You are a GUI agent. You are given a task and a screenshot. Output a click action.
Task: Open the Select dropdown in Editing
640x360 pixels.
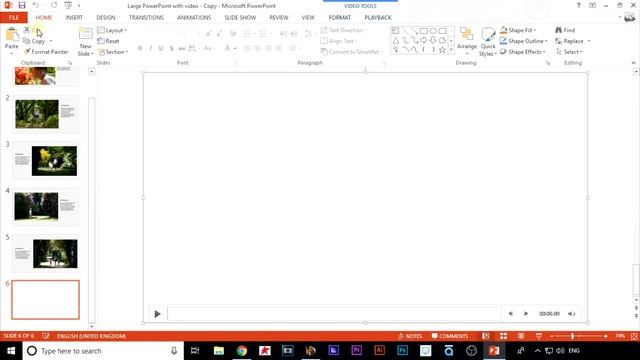tap(569, 52)
